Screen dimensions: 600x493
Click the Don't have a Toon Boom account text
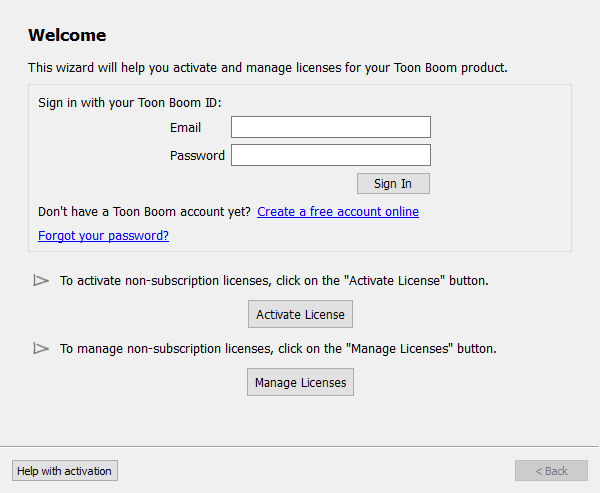144,212
